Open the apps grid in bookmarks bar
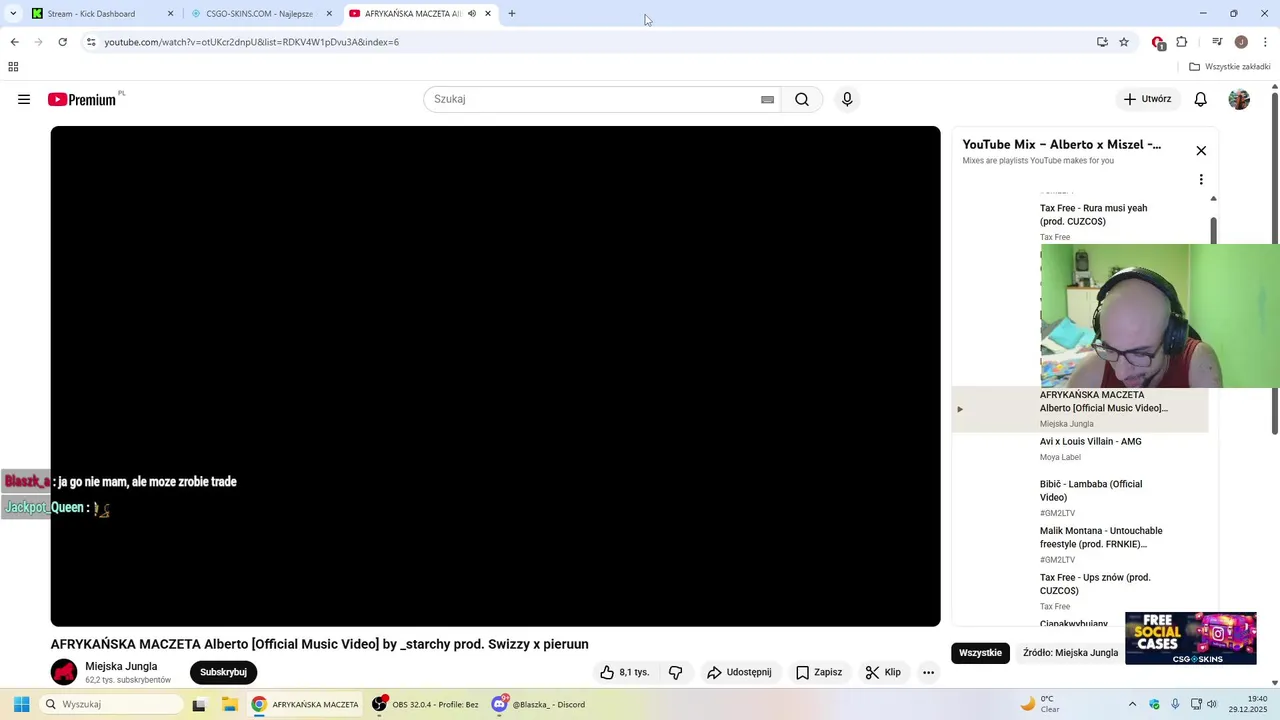The height and width of the screenshot is (720, 1280). [13, 67]
